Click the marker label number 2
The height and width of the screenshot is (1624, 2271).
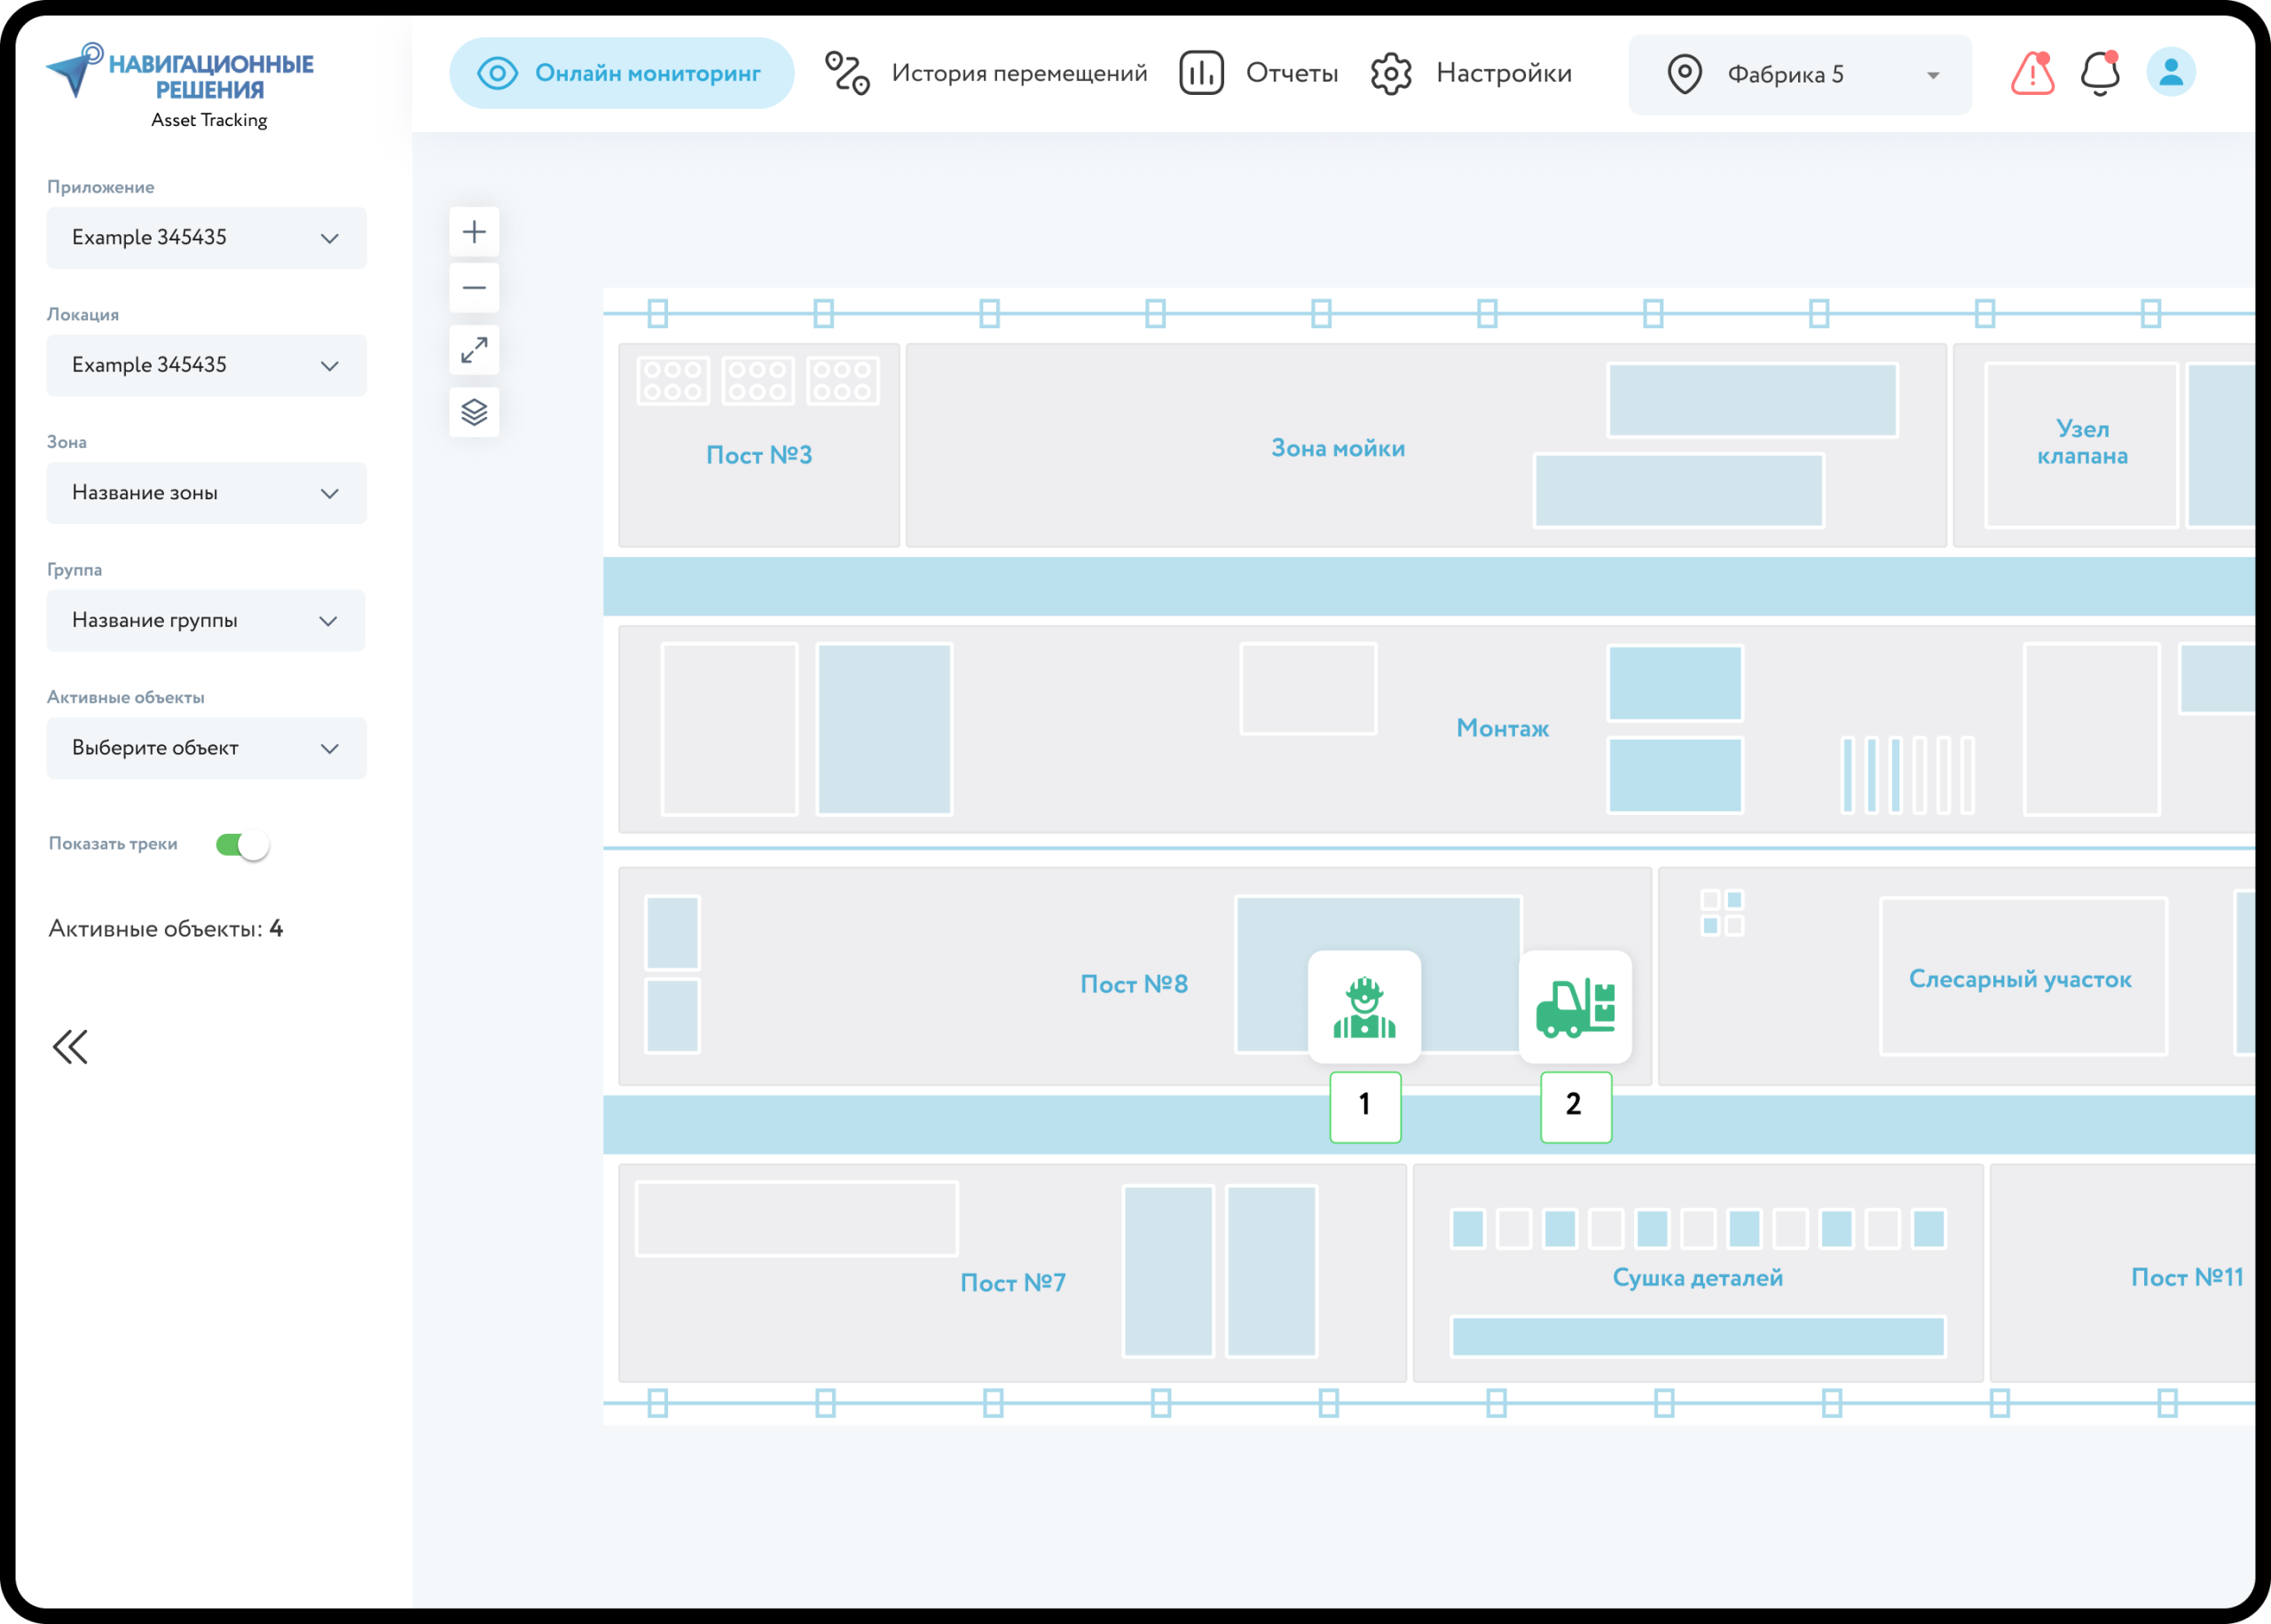pos(1575,1106)
